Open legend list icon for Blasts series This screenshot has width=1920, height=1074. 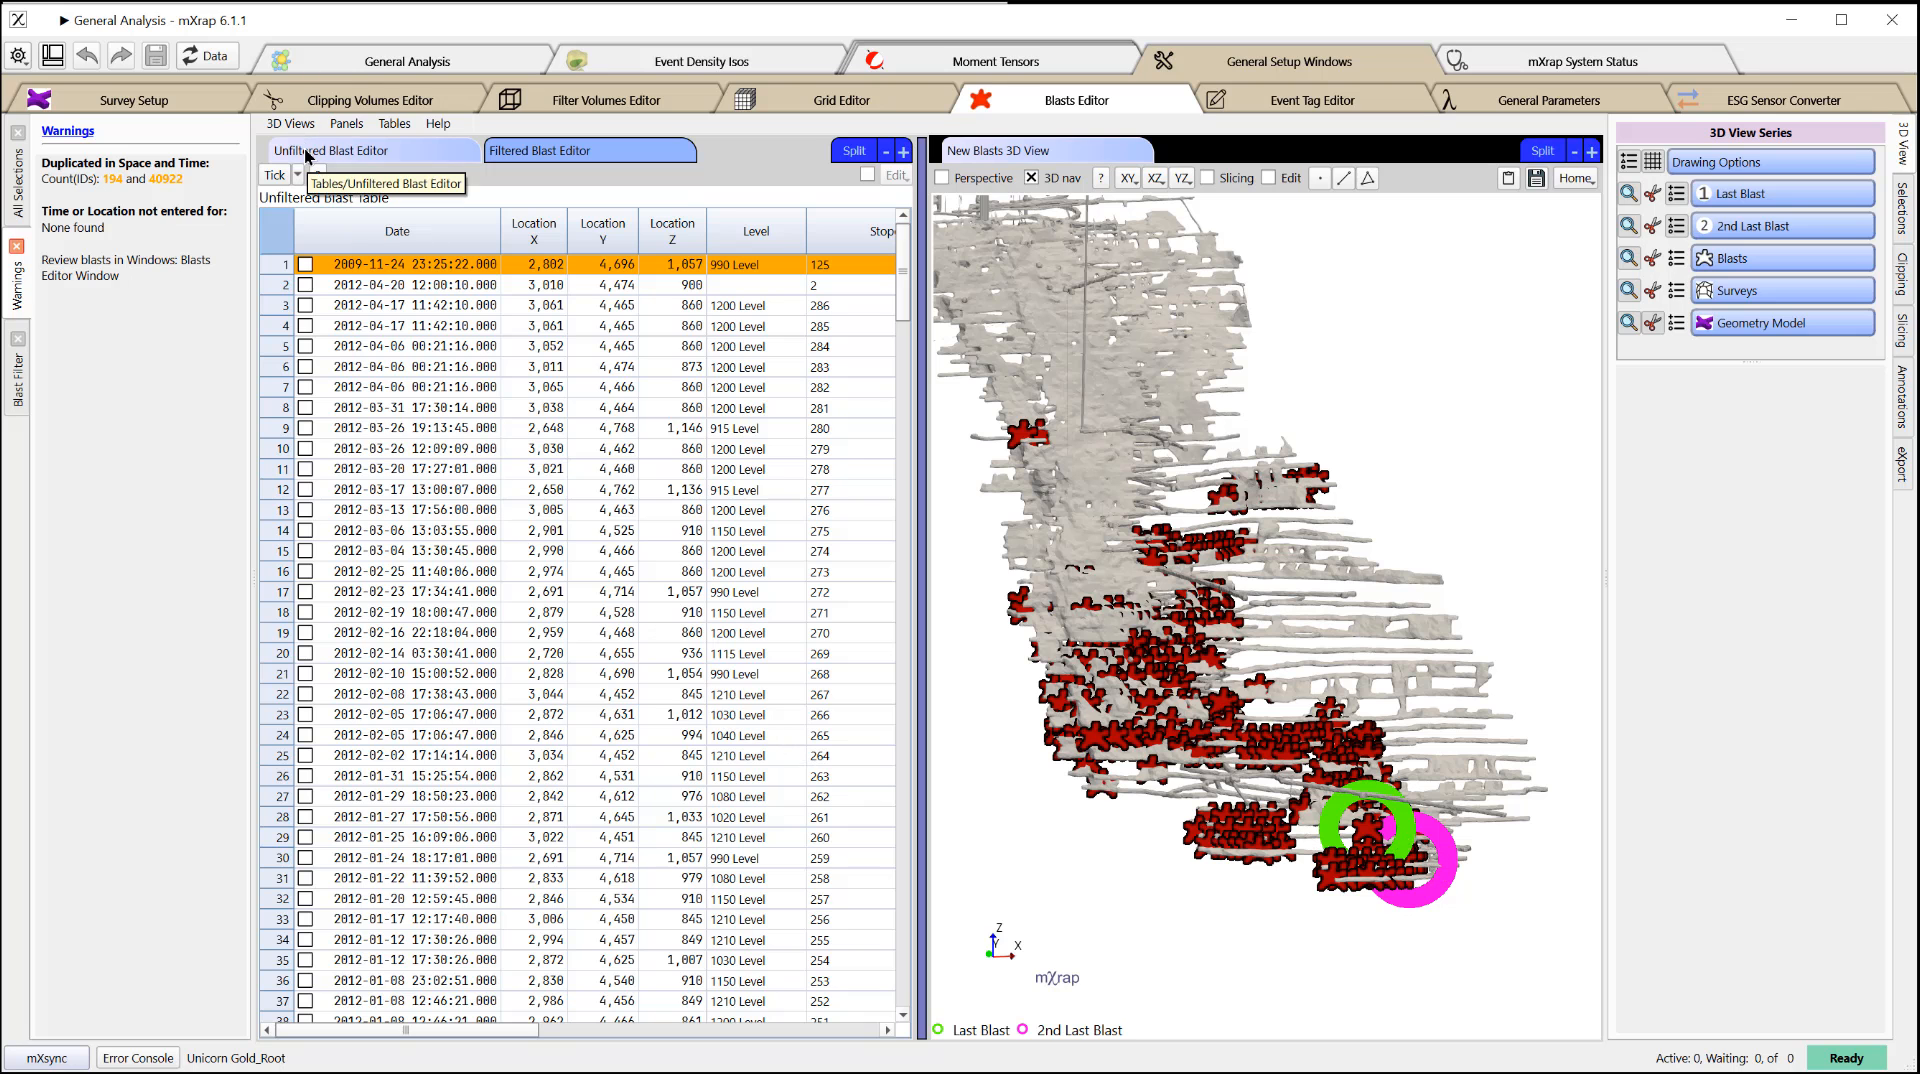pos(1676,258)
